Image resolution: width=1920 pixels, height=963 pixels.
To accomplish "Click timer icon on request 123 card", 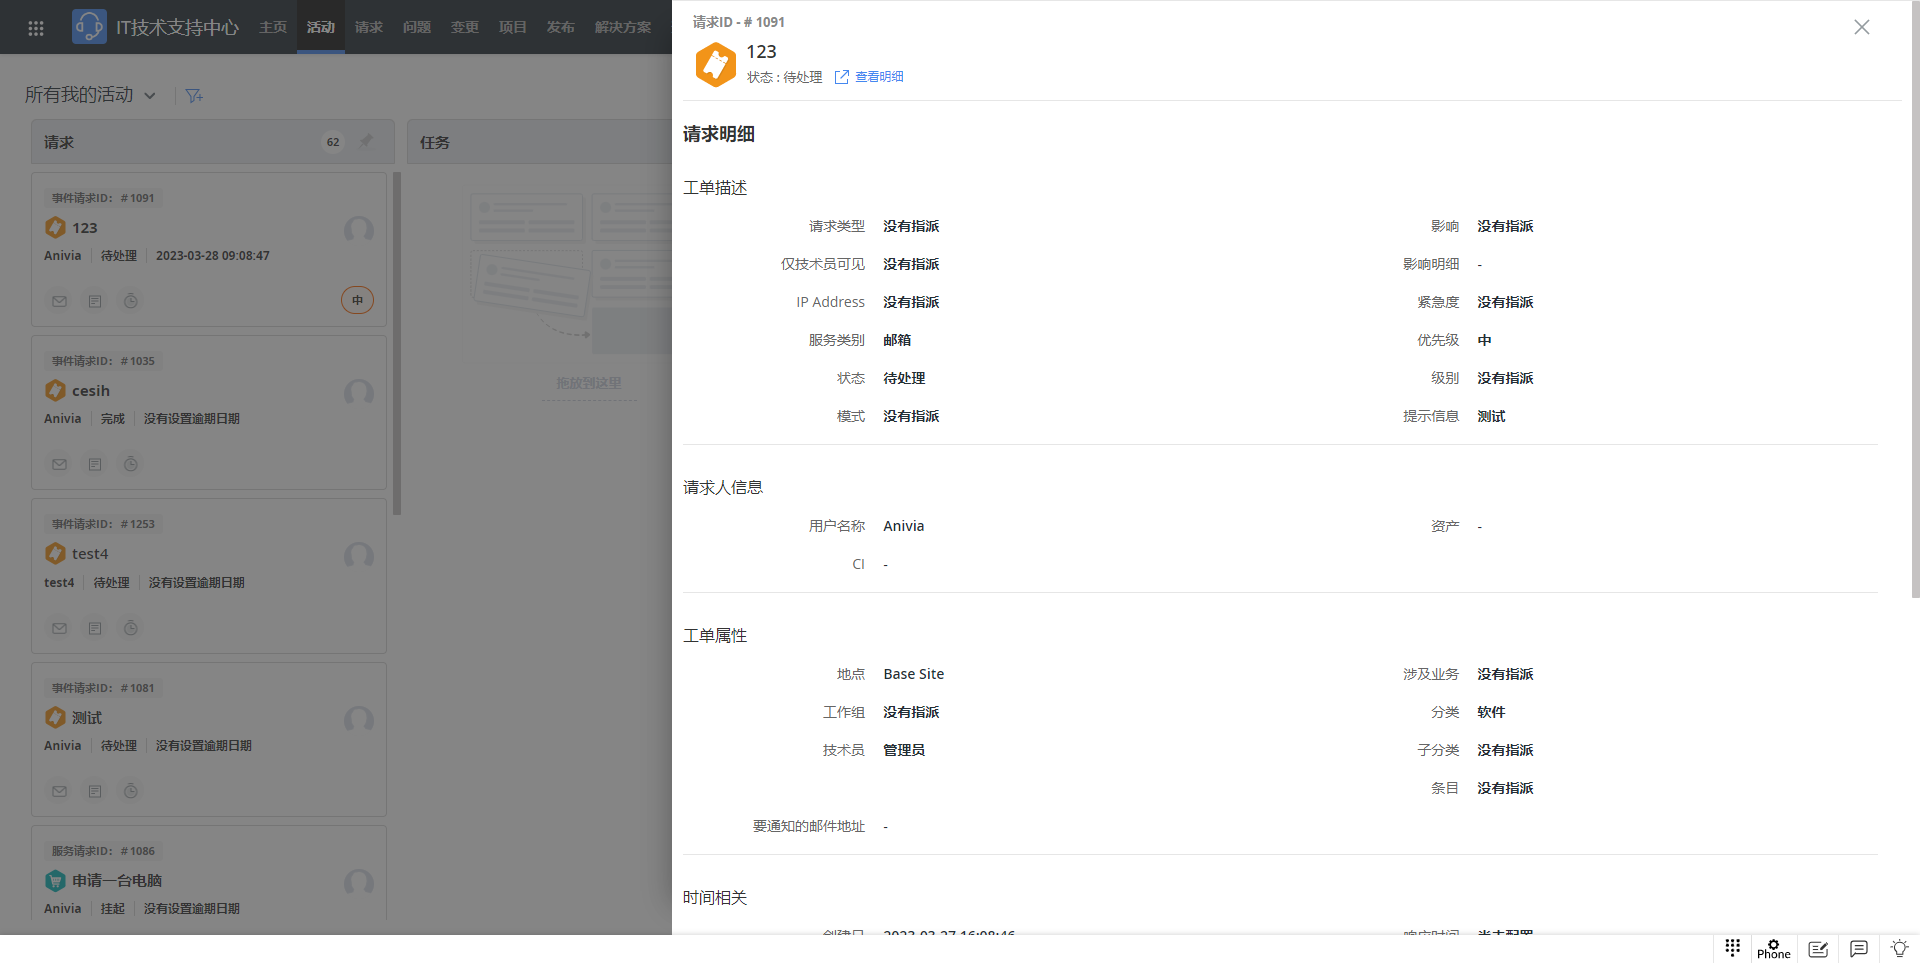I will click(x=131, y=301).
